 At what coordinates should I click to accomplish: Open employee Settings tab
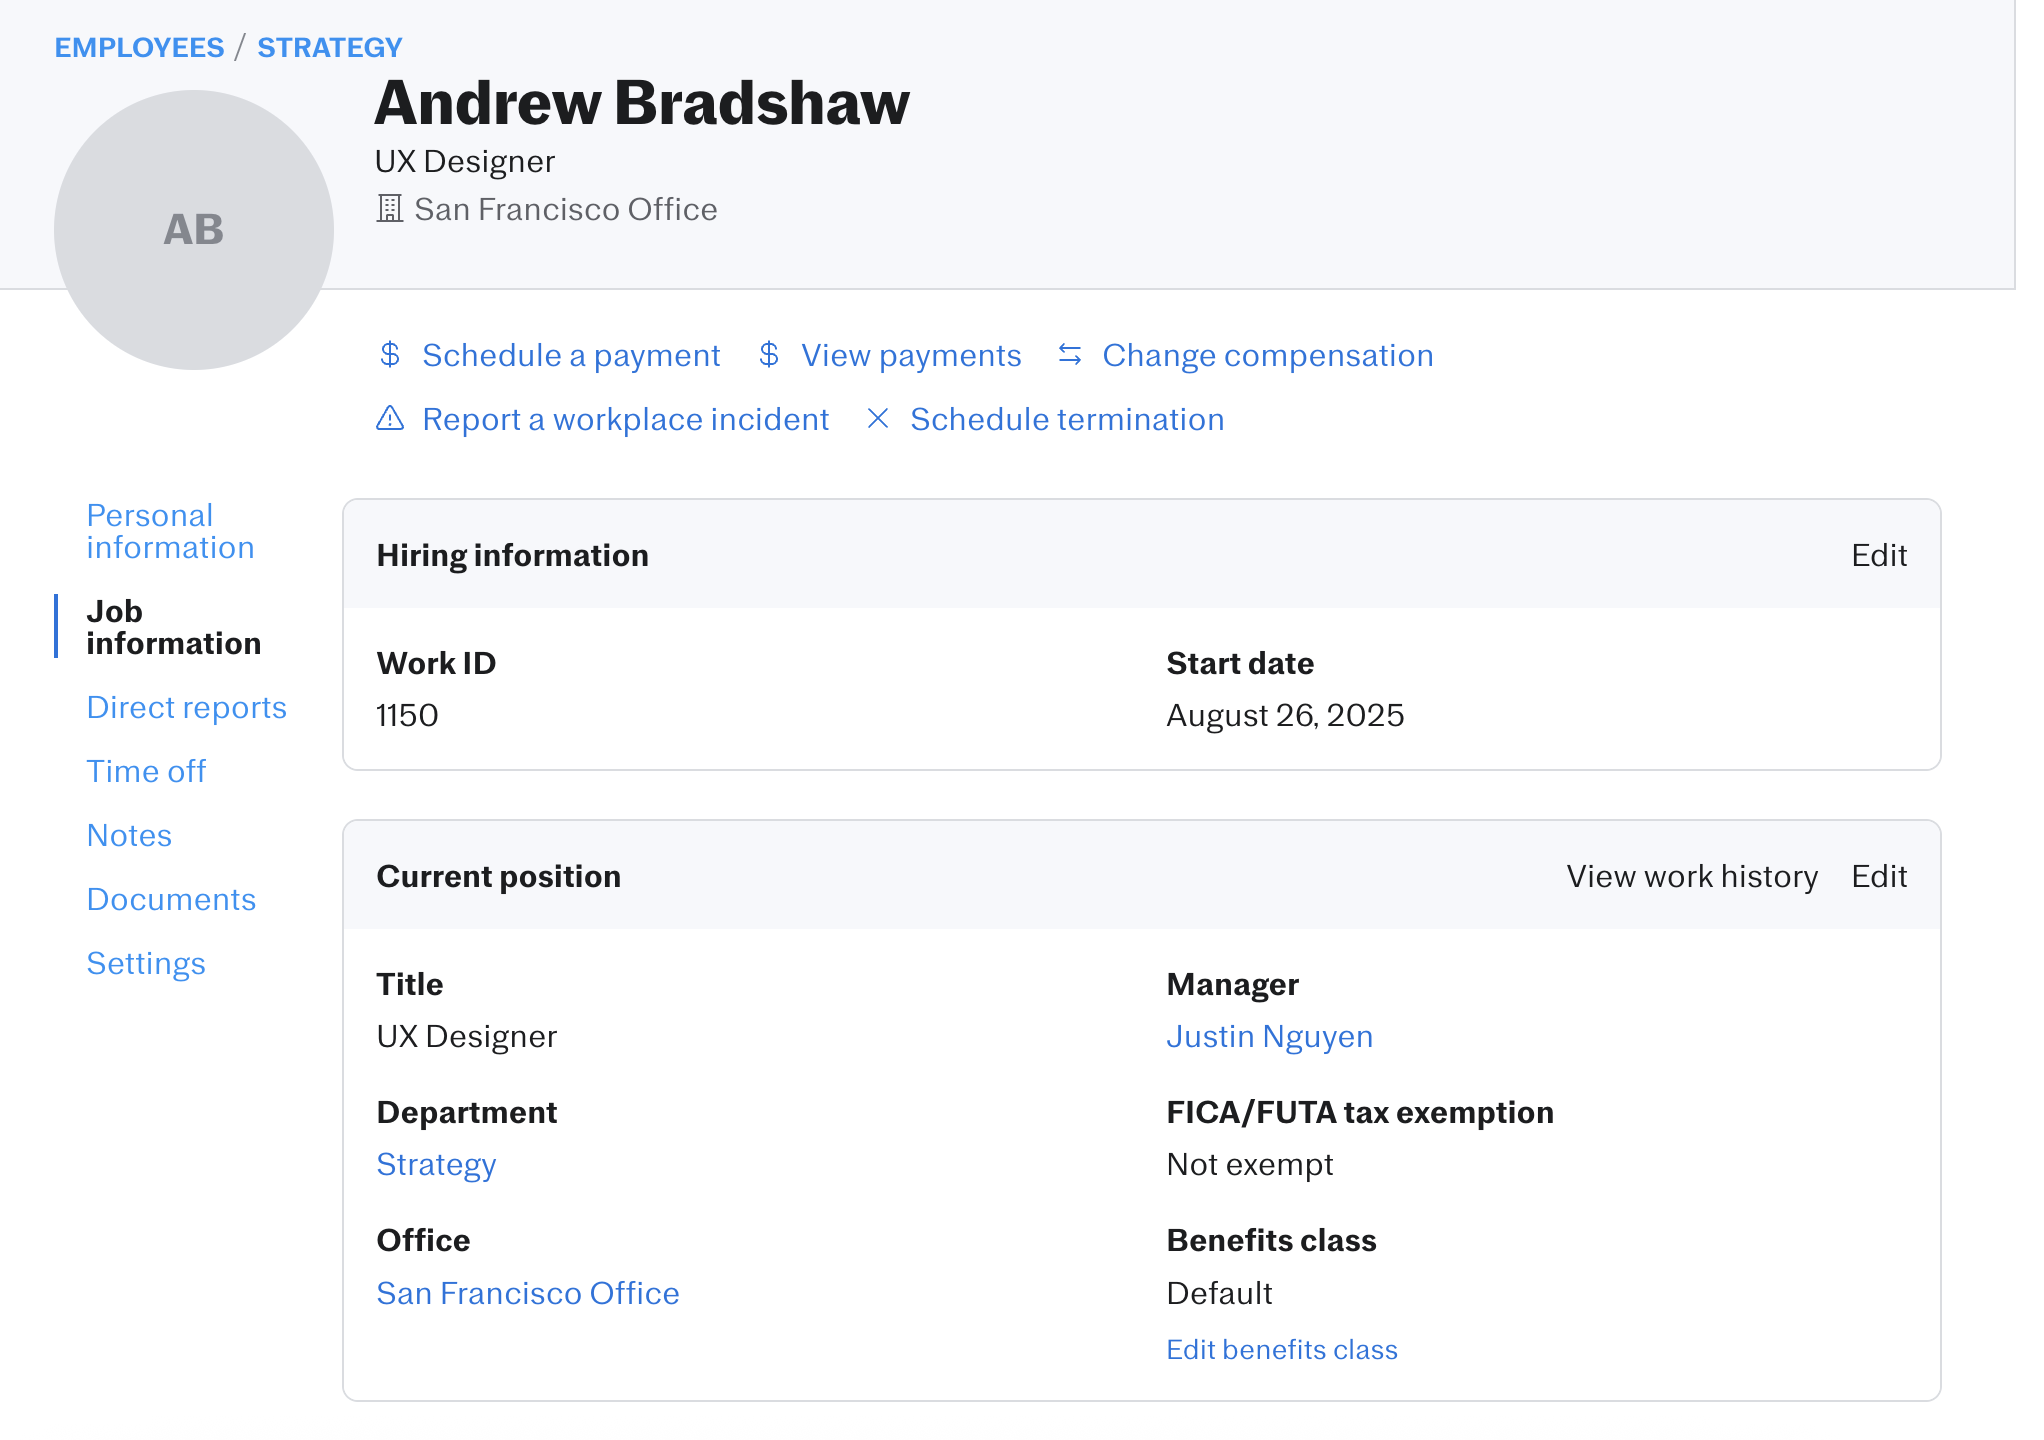pos(146,963)
